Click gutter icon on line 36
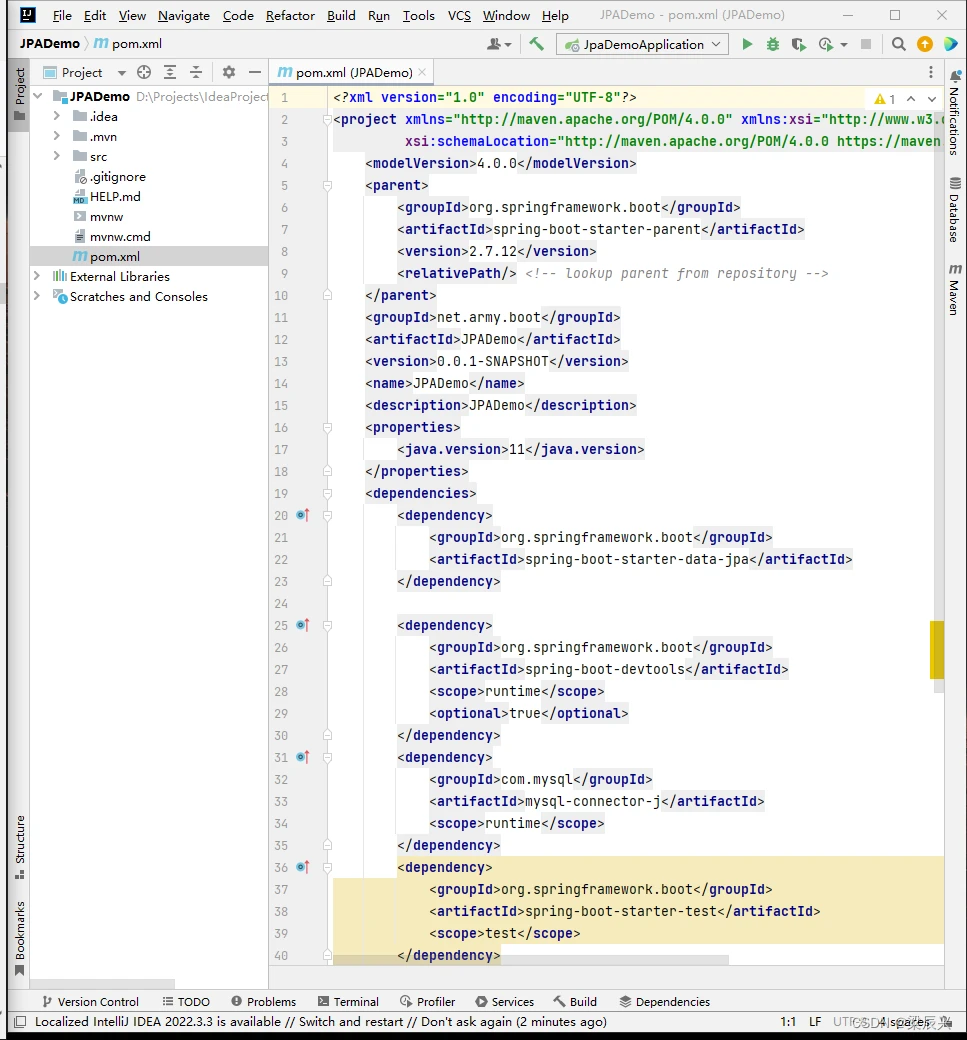 pos(303,867)
